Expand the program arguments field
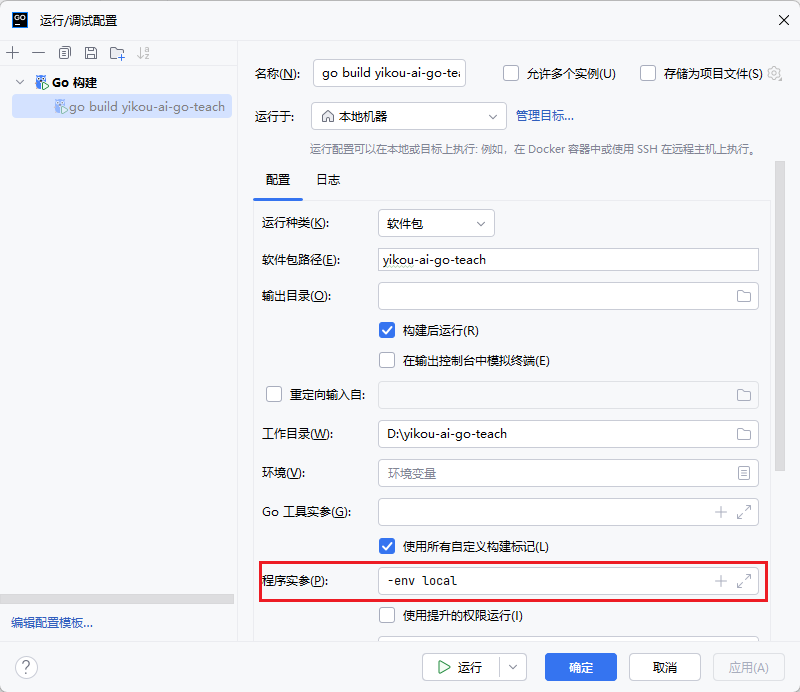This screenshot has height=692, width=800. [744, 581]
